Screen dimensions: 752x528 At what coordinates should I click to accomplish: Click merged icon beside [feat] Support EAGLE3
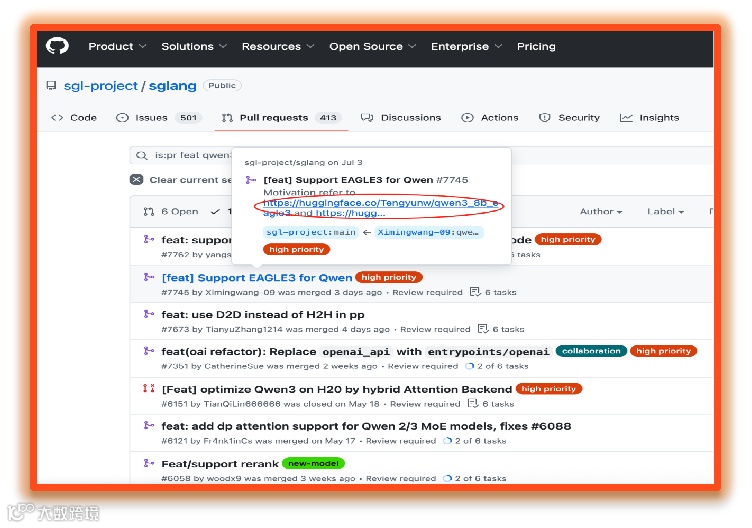click(x=149, y=277)
